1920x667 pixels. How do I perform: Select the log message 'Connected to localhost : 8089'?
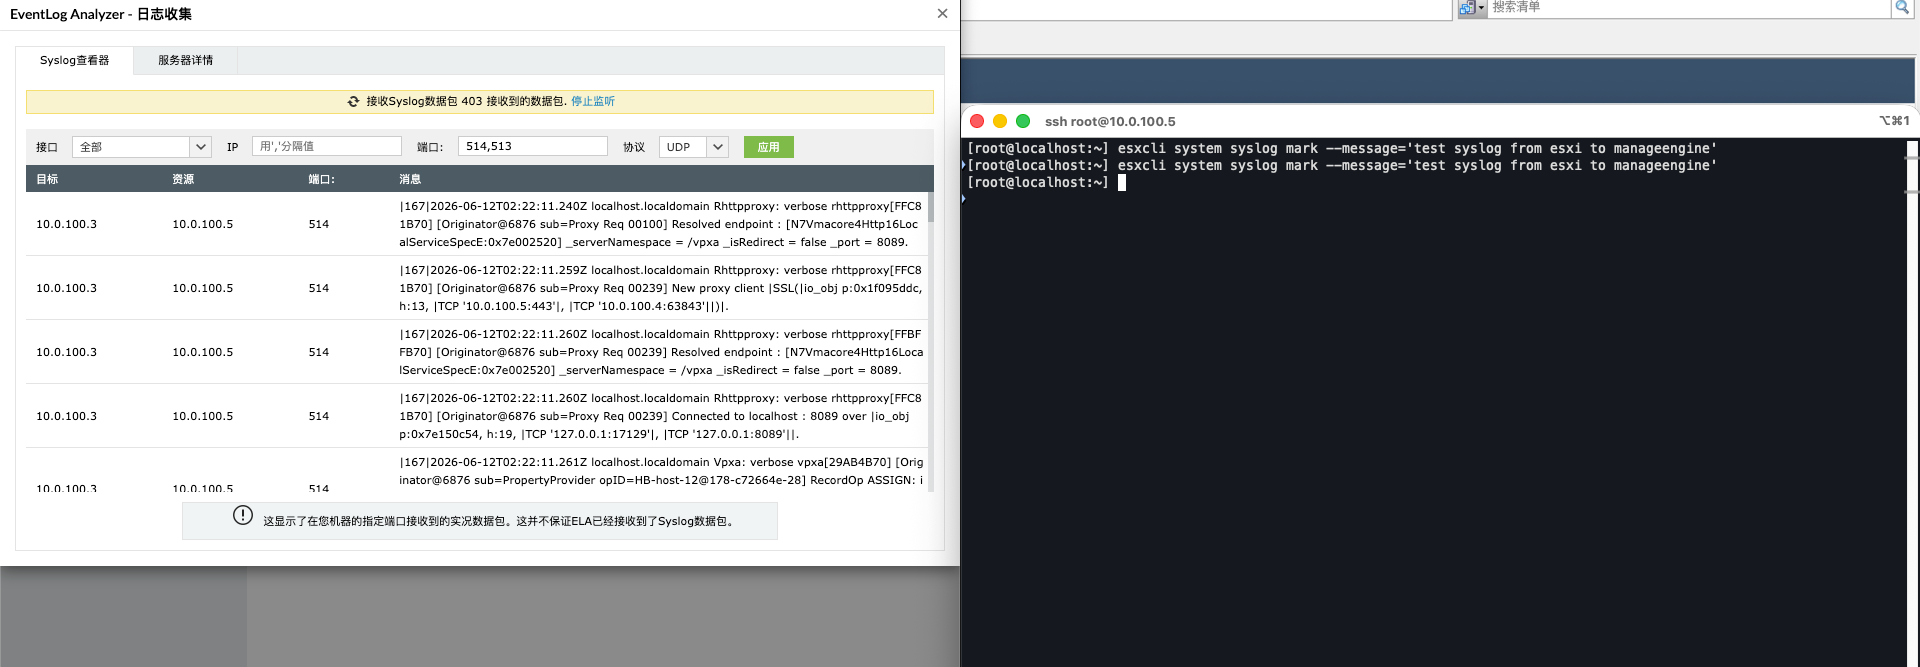point(660,416)
